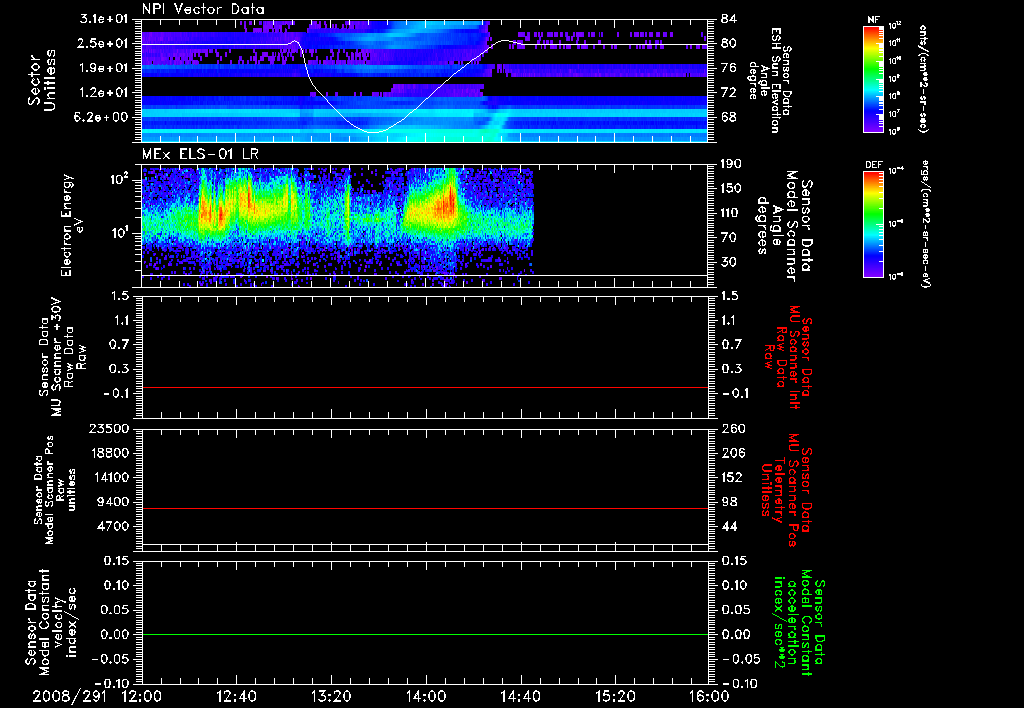Click the 13:20 time tick label

click(x=331, y=696)
